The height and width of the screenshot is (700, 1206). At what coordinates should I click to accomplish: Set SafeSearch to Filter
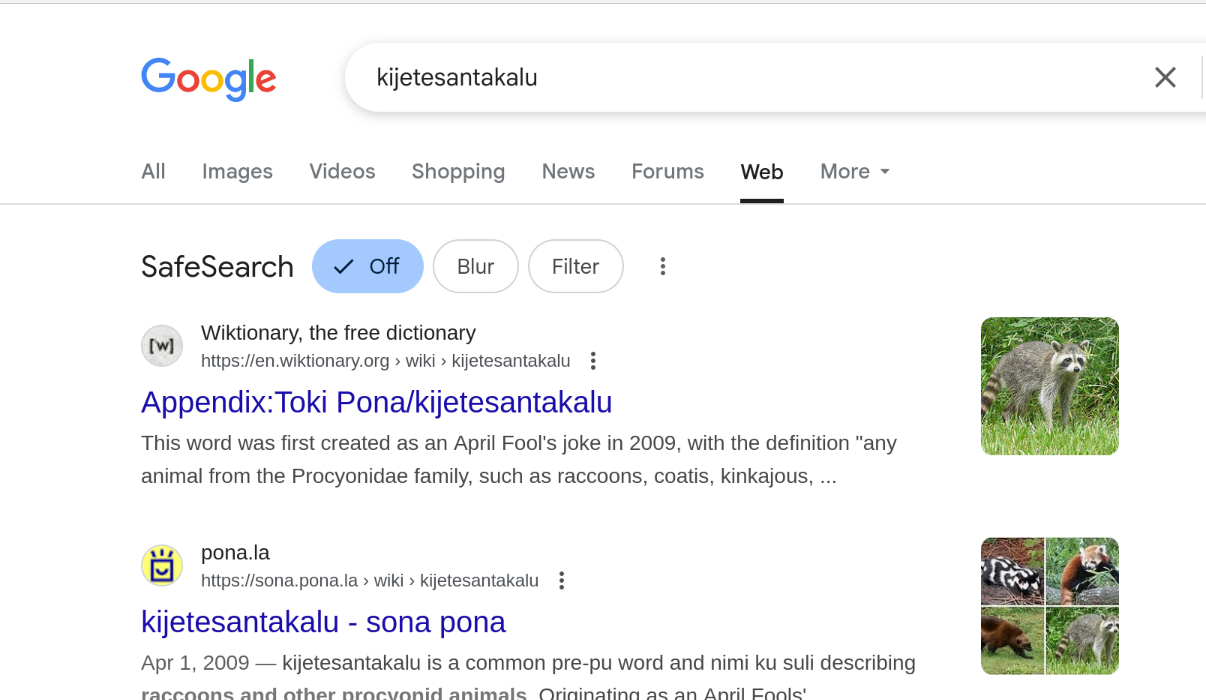coord(576,266)
